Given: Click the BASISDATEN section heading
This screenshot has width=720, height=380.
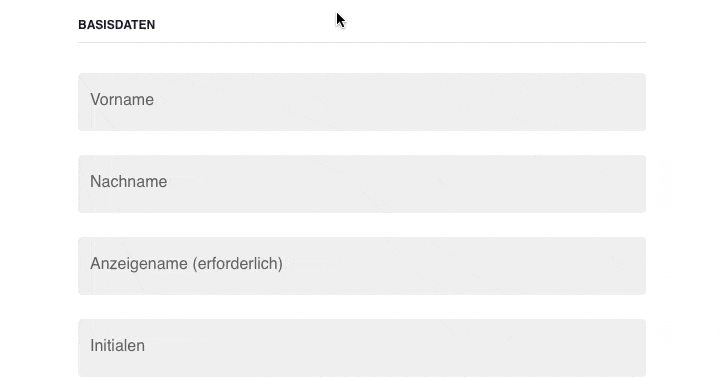Looking at the screenshot, I should pyautogui.click(x=117, y=25).
